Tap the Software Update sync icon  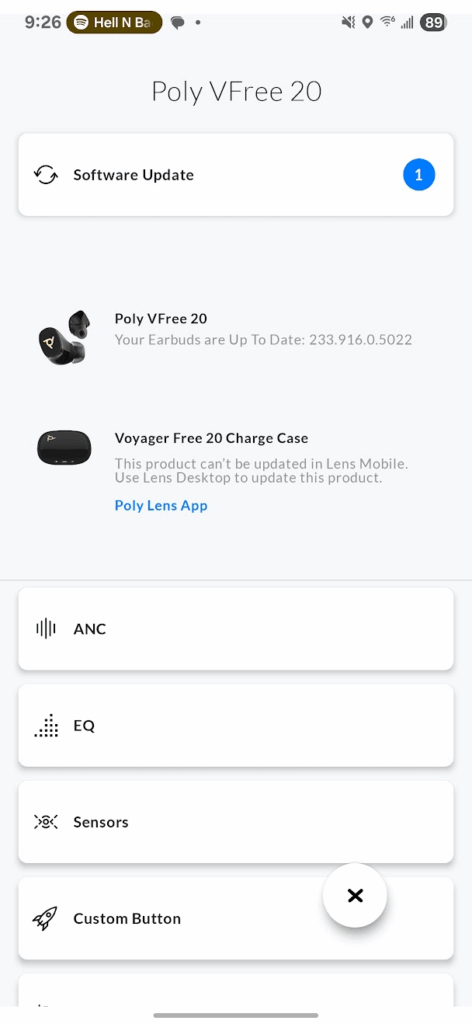point(46,175)
